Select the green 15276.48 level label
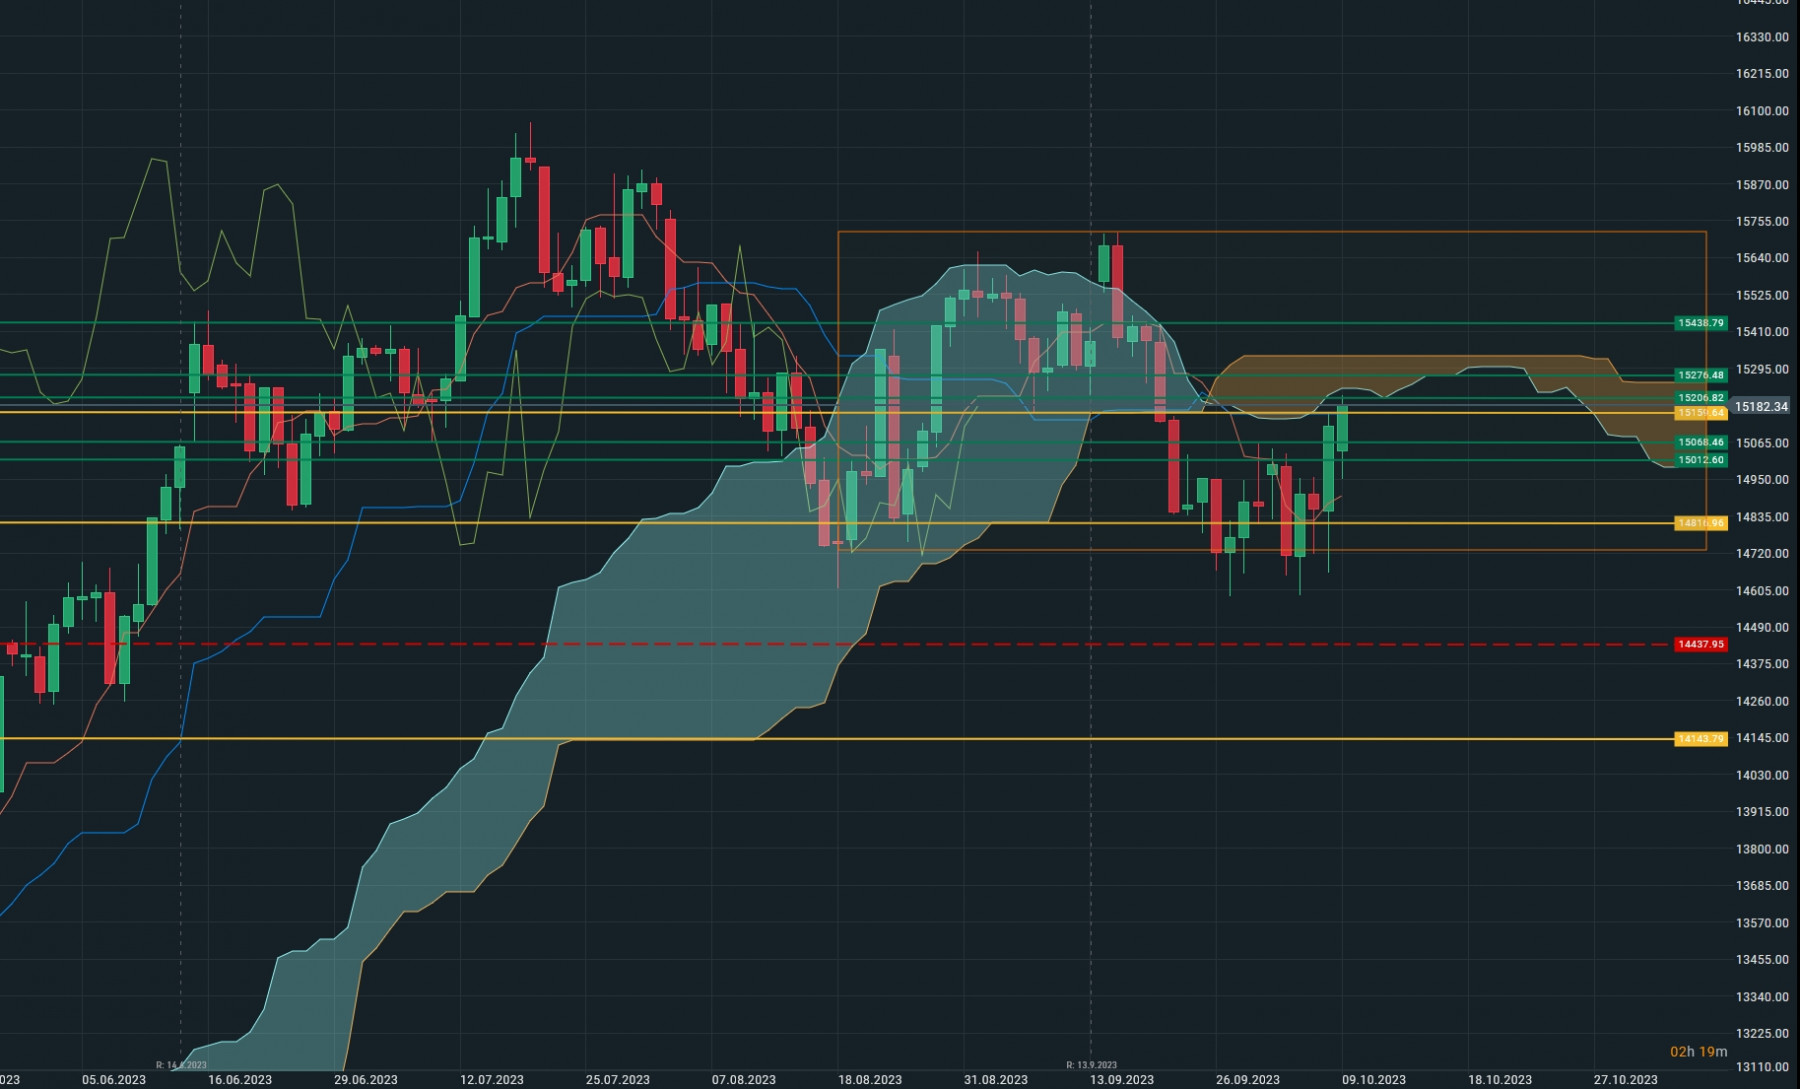Image resolution: width=1800 pixels, height=1089 pixels. pyautogui.click(x=1700, y=375)
